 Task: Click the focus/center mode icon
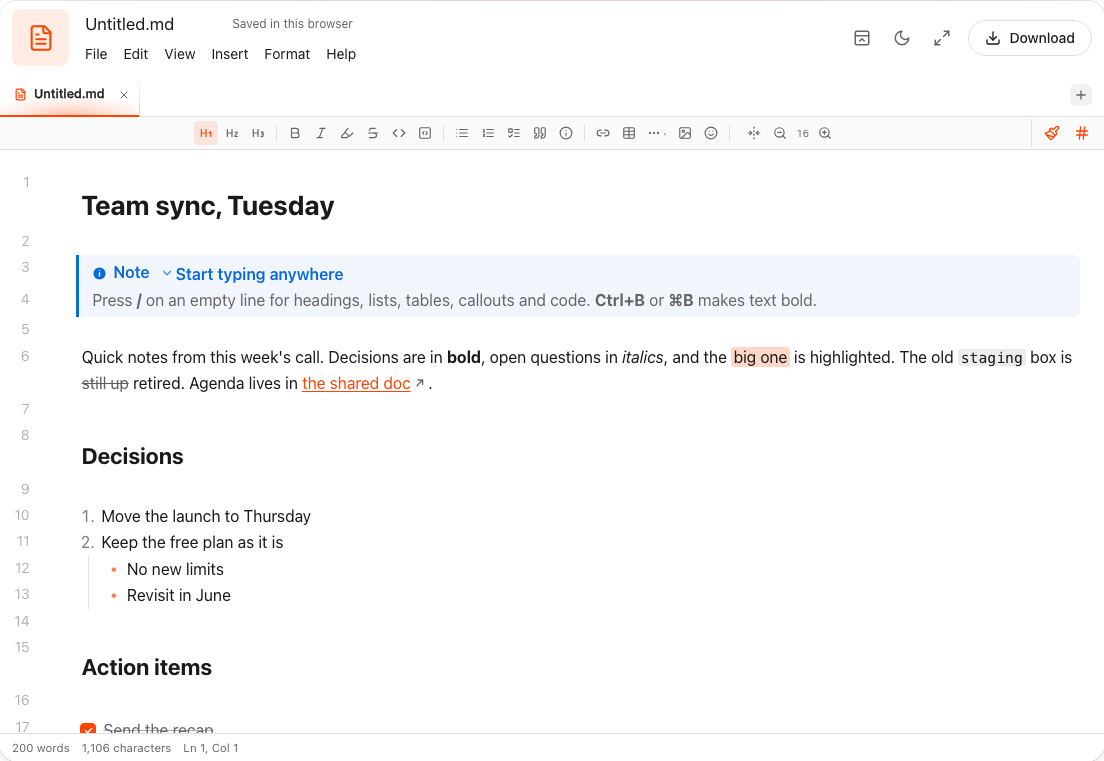pos(753,133)
